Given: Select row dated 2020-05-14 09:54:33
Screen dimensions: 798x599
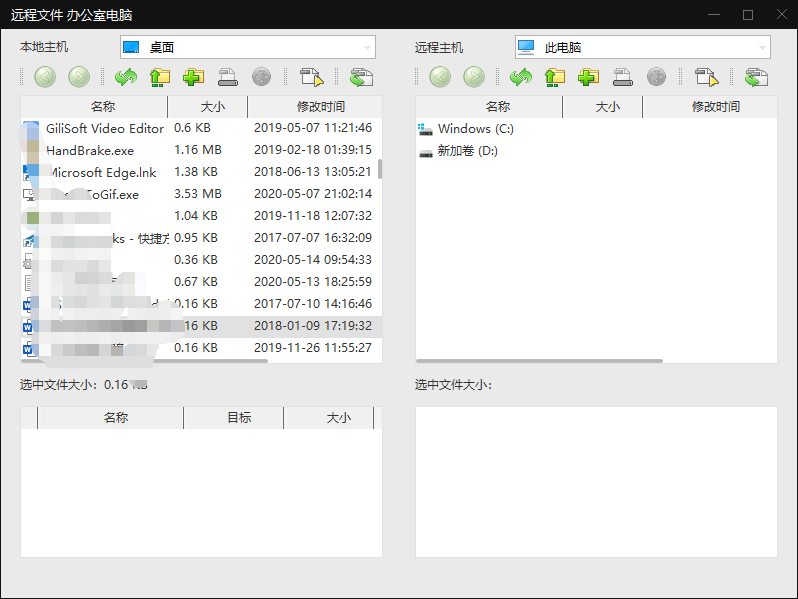Looking at the screenshot, I should coord(202,260).
